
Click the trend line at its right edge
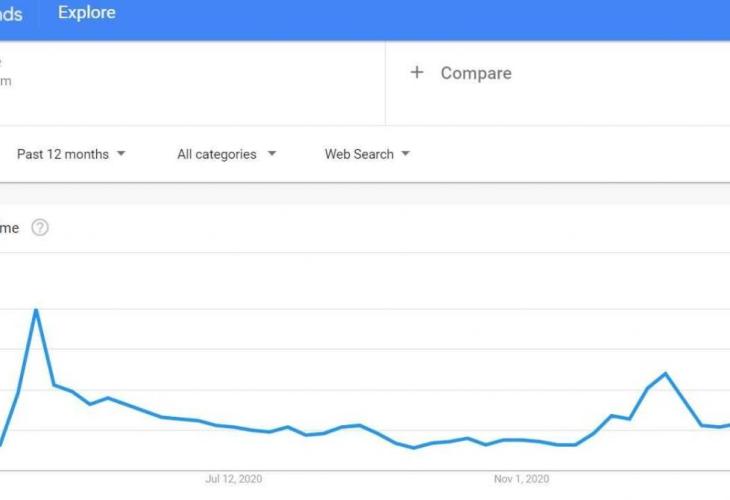pos(725,425)
